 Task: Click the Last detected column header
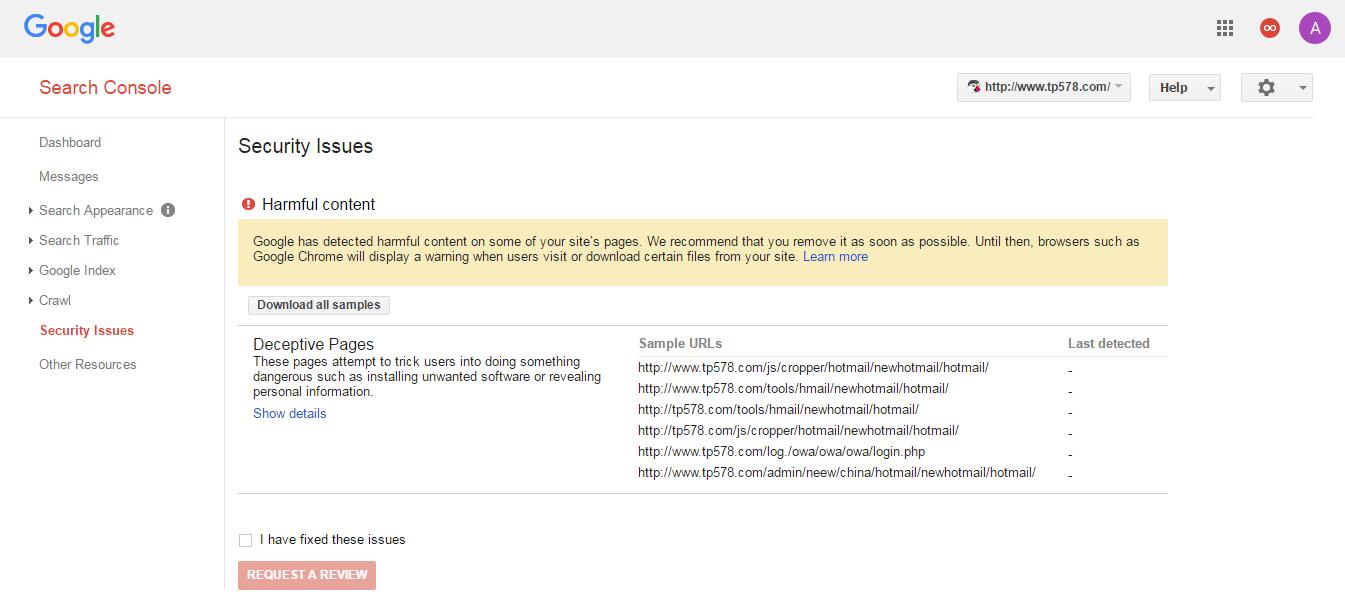1108,343
